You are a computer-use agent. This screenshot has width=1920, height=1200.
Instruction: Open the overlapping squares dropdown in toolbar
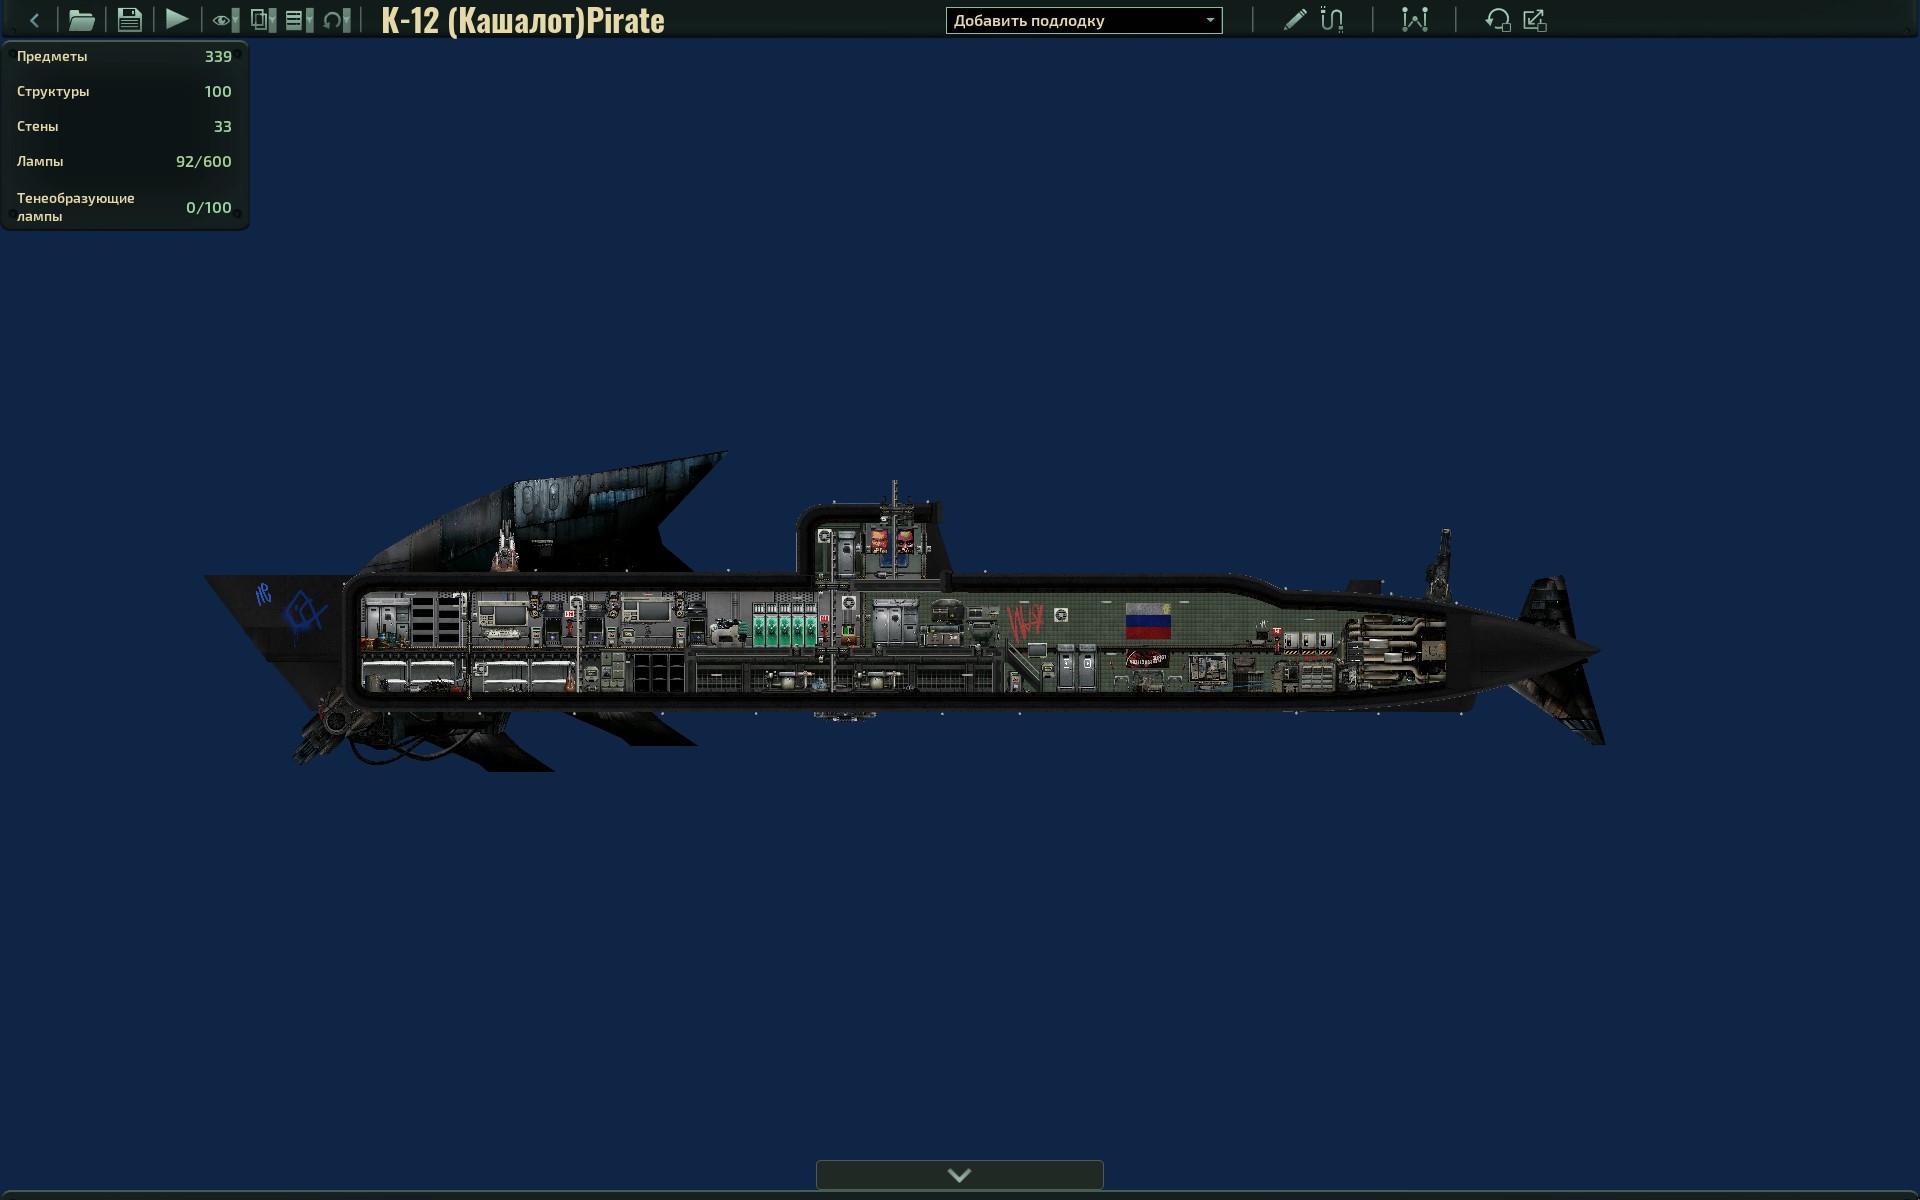pyautogui.click(x=263, y=20)
